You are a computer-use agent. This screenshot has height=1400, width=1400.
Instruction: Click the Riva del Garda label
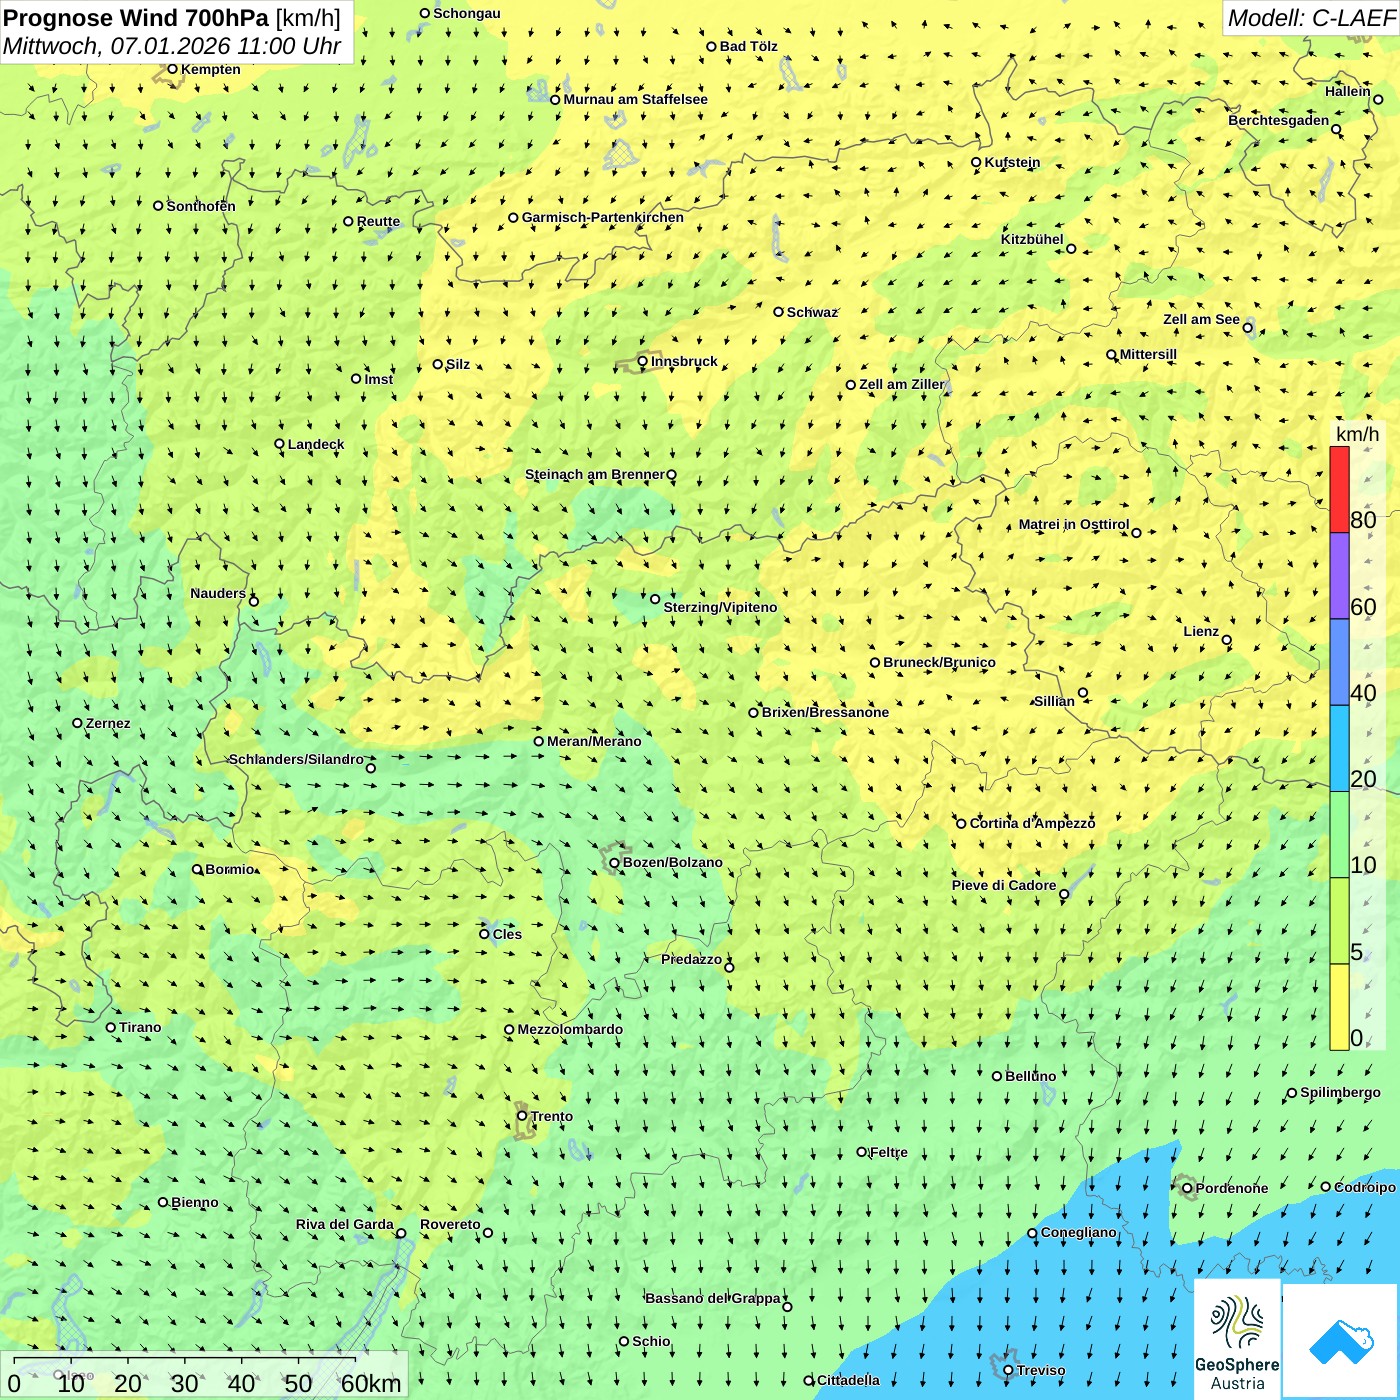pos(345,1224)
